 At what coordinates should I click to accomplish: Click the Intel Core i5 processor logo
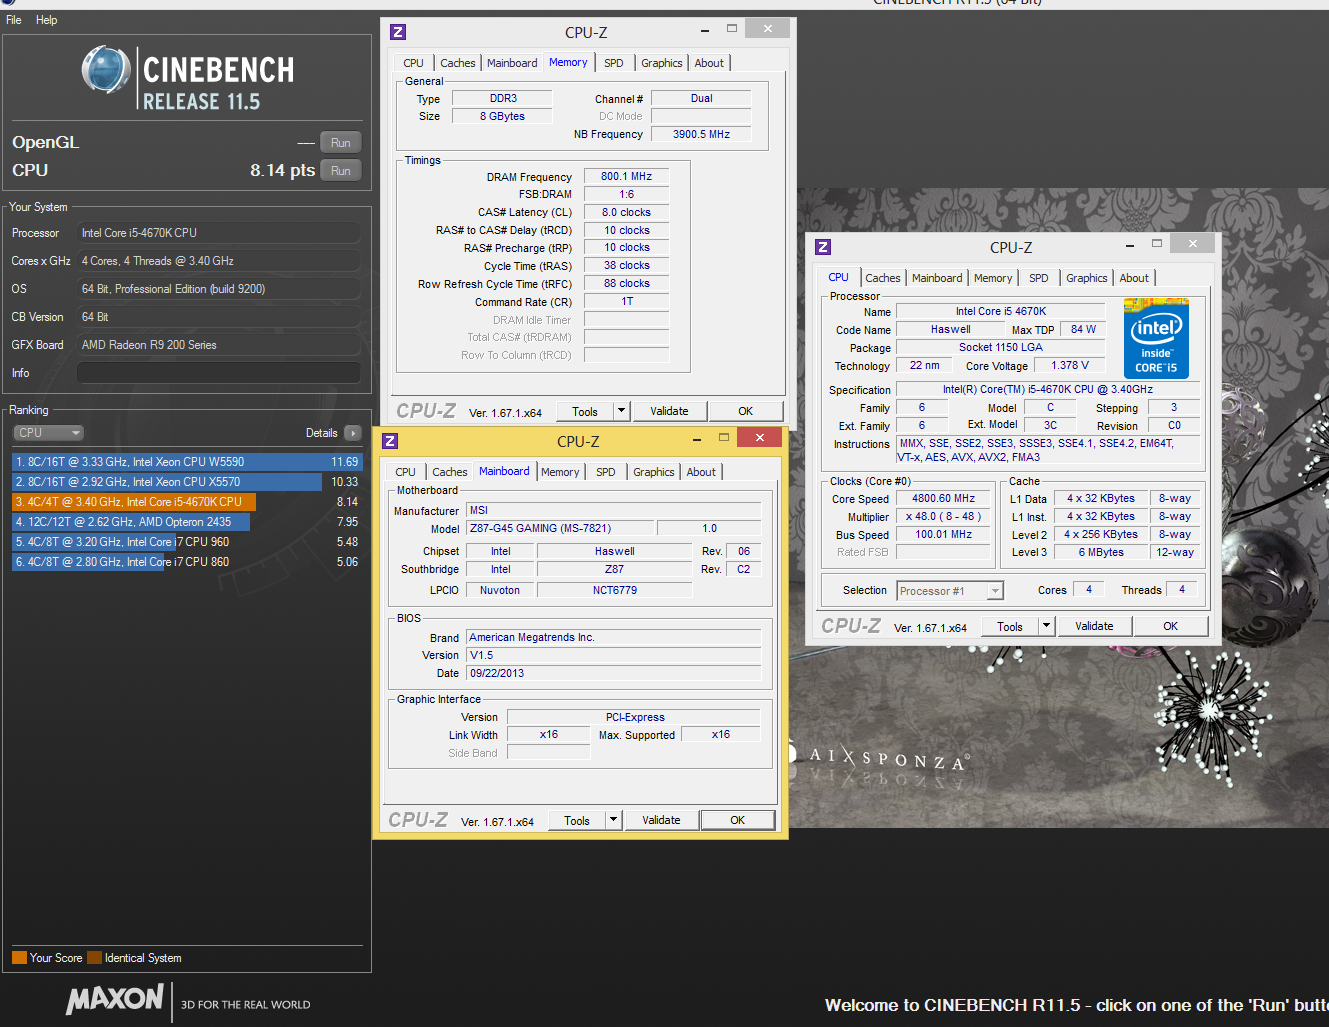tap(1157, 338)
